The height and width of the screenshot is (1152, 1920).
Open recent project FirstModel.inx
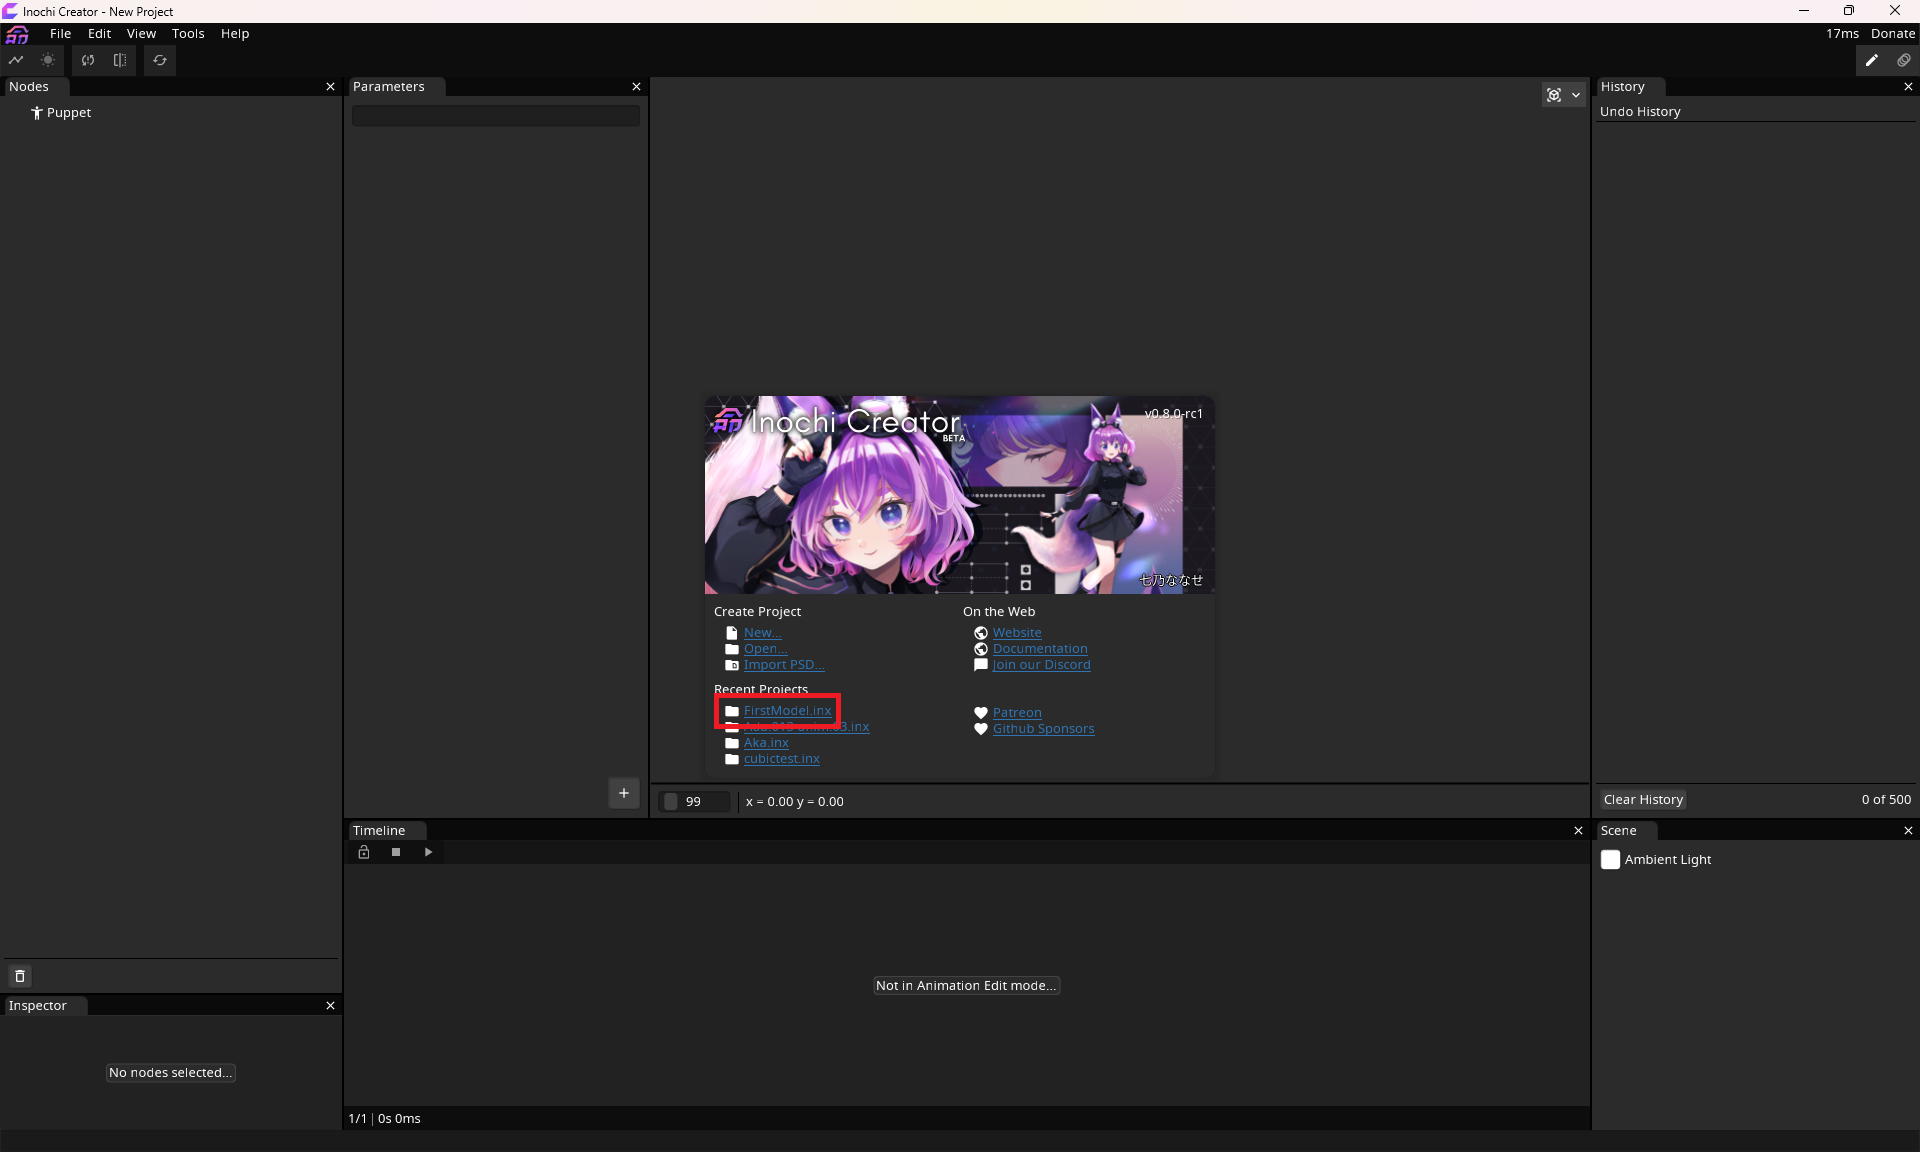click(x=787, y=711)
